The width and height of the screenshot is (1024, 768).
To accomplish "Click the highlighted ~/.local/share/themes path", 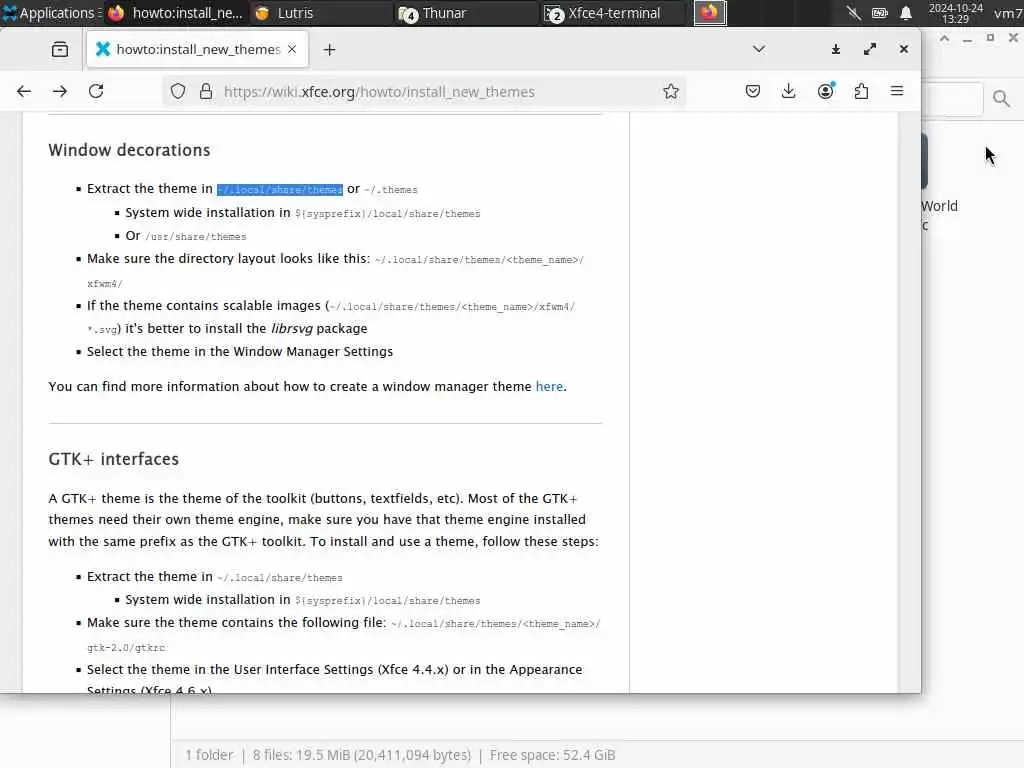I will 280,189.
